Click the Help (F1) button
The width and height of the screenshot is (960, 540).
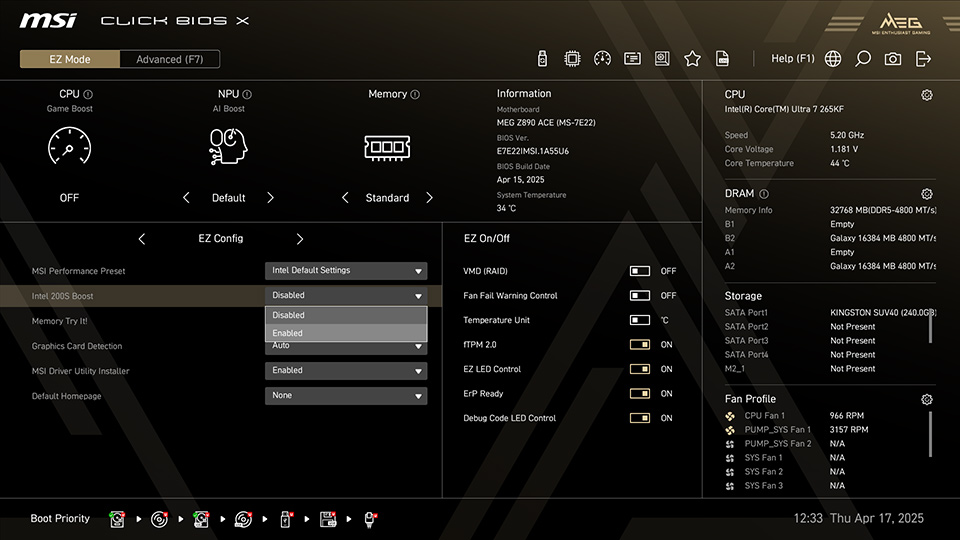(x=793, y=59)
